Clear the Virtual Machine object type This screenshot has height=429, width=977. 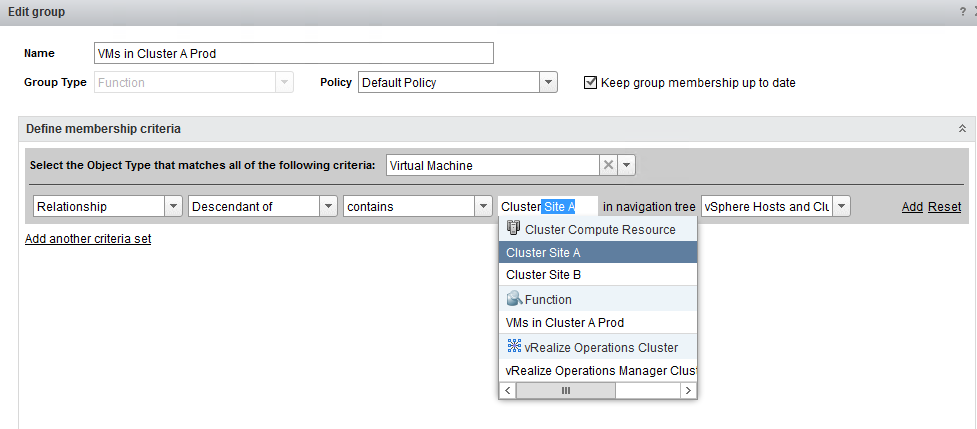pos(607,165)
